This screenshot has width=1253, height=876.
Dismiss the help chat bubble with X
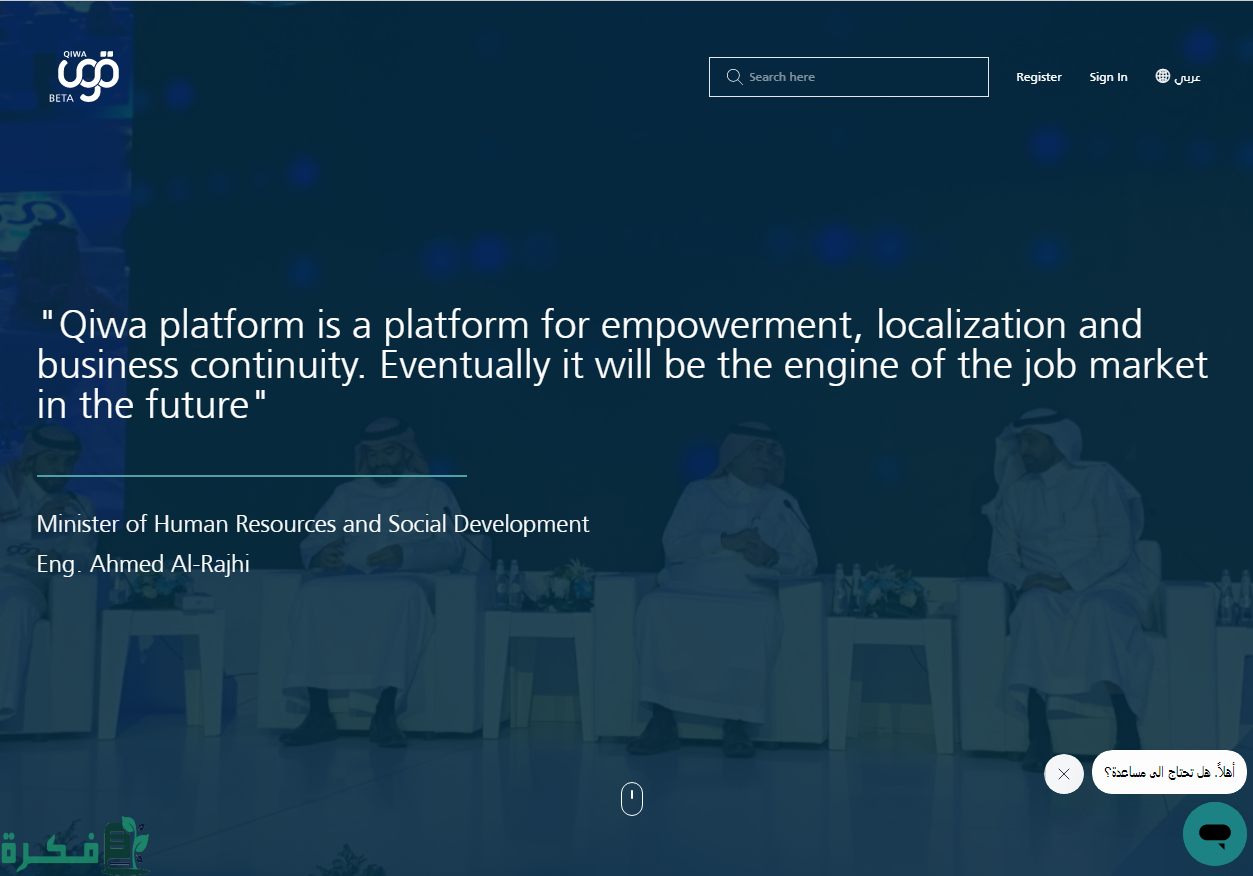1064,774
